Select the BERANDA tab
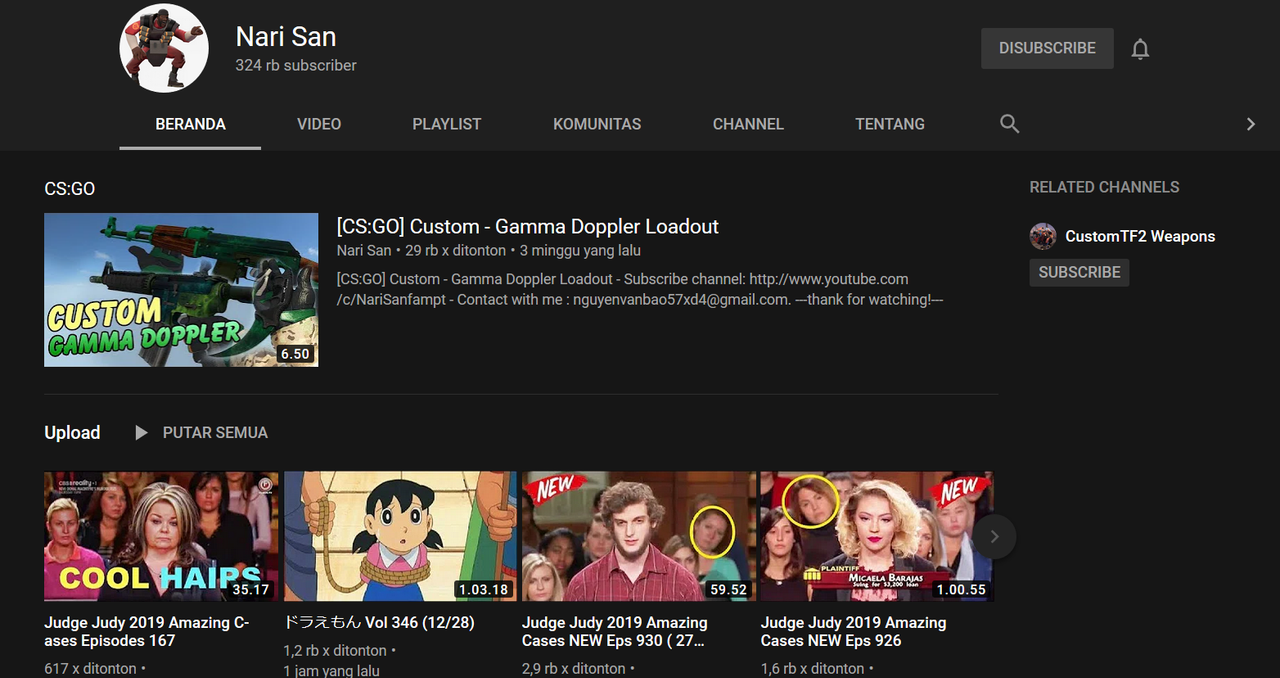This screenshot has height=678, width=1280. click(x=190, y=124)
